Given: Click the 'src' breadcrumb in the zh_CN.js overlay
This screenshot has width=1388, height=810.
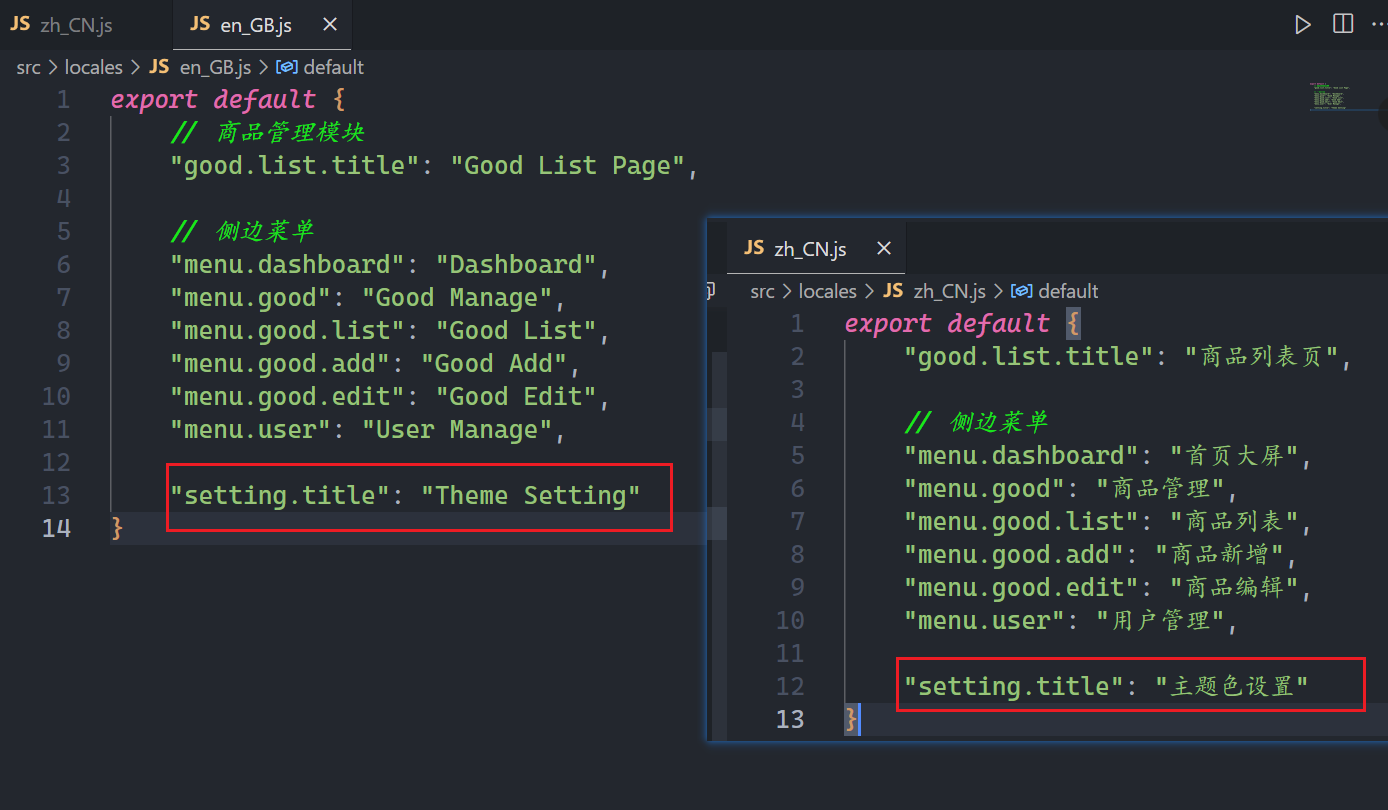Looking at the screenshot, I should (762, 291).
